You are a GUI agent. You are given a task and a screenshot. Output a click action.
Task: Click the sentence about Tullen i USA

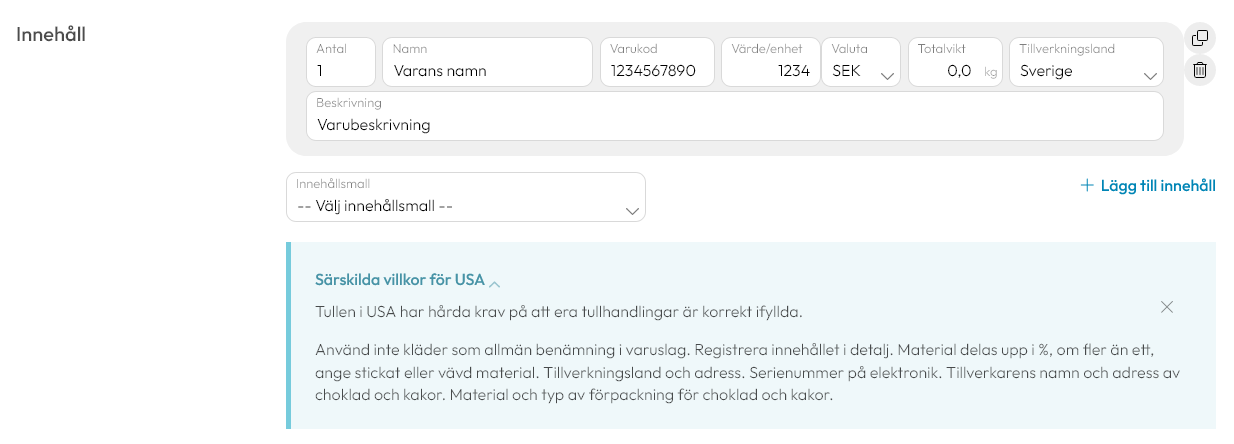pos(559,311)
